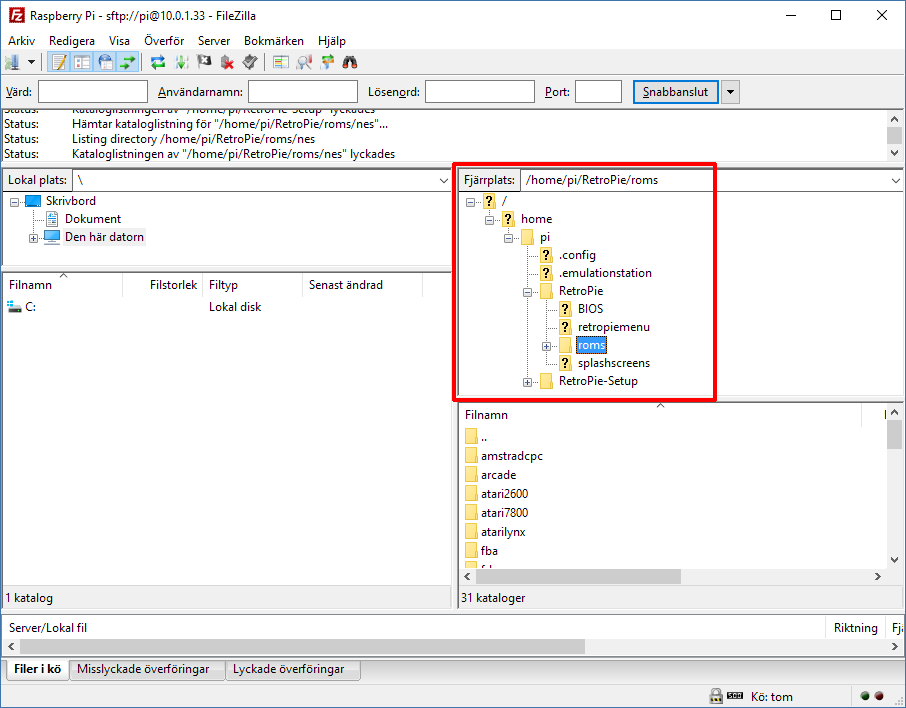Select the C: local disk entry

(x=21, y=307)
